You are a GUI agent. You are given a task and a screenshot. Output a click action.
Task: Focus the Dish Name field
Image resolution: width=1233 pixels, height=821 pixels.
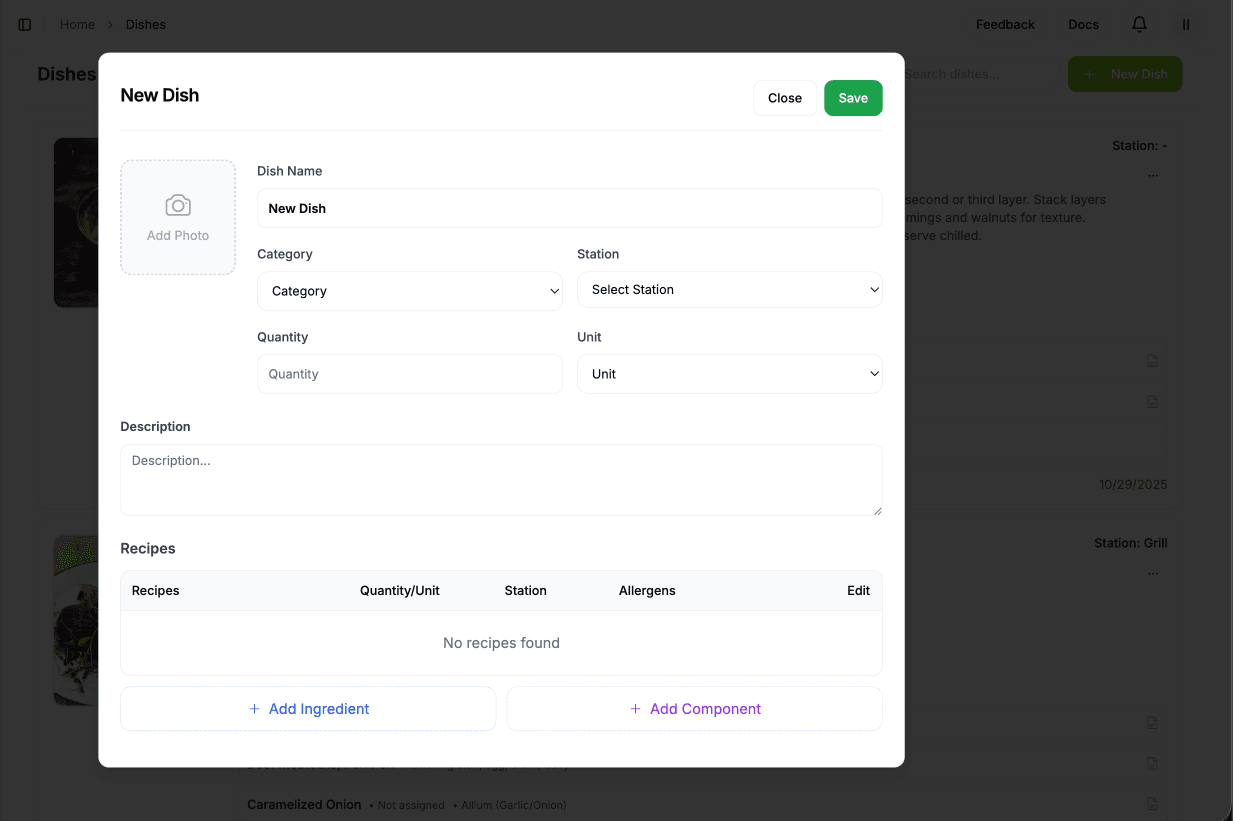(x=570, y=208)
